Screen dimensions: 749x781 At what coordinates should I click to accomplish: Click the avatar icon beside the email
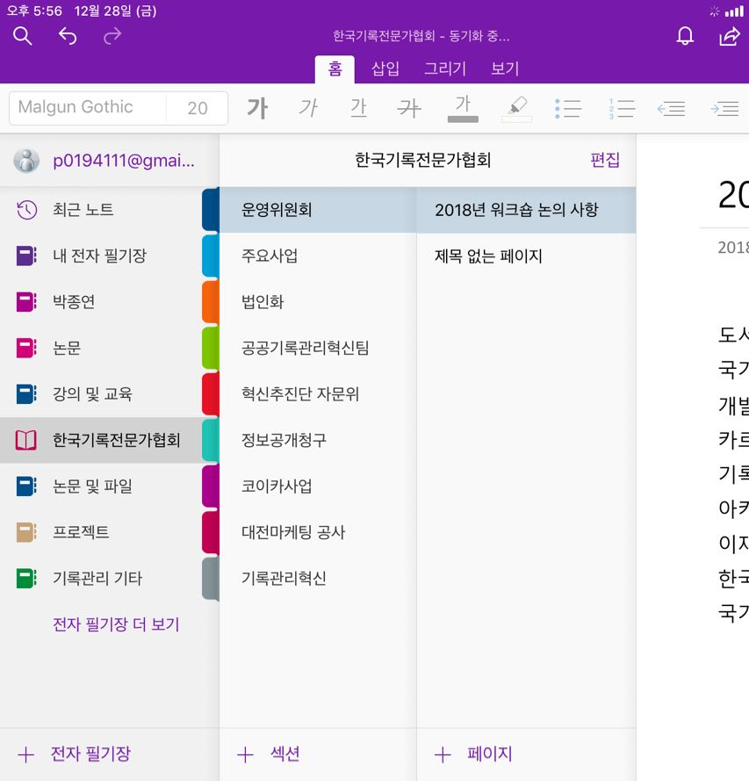(x=26, y=161)
